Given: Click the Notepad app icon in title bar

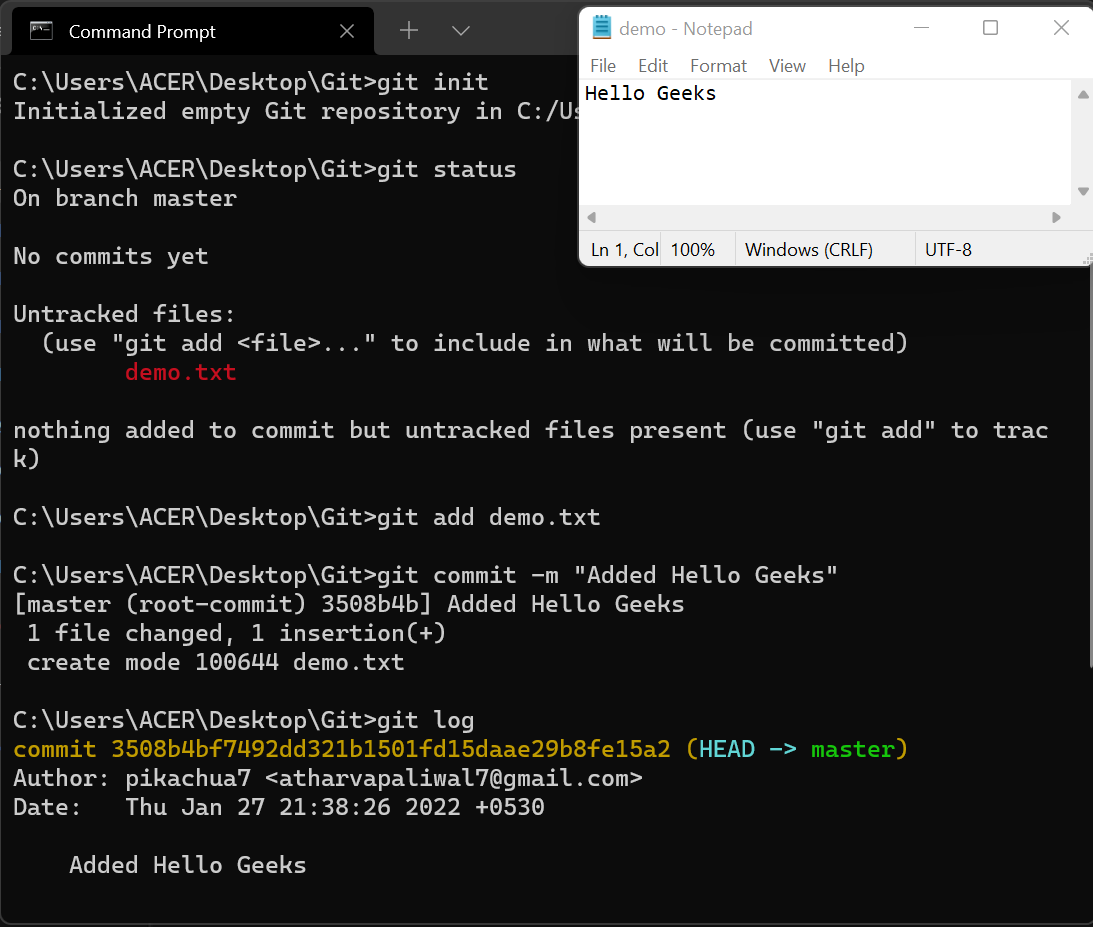Looking at the screenshot, I should tap(601, 27).
